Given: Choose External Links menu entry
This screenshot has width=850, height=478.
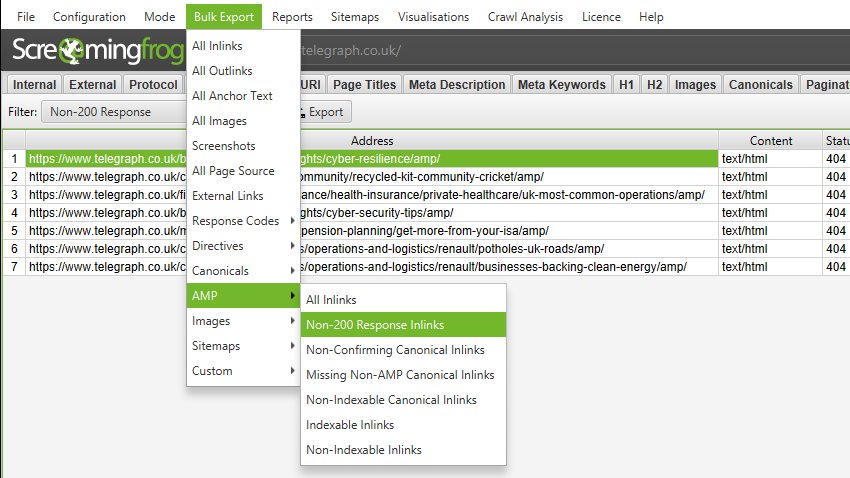Looking at the screenshot, I should (243, 196).
